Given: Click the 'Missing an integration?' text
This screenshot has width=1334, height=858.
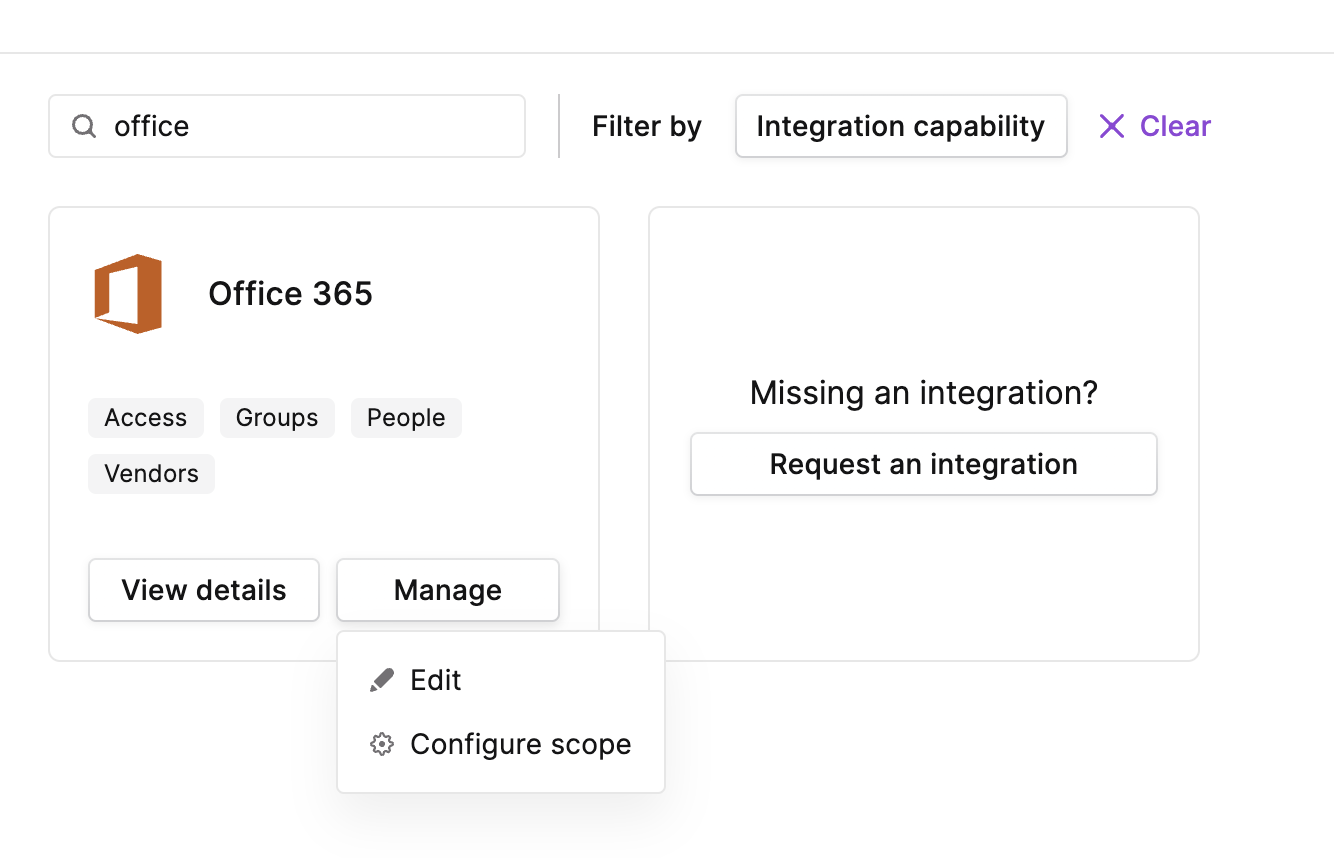Looking at the screenshot, I should [924, 393].
